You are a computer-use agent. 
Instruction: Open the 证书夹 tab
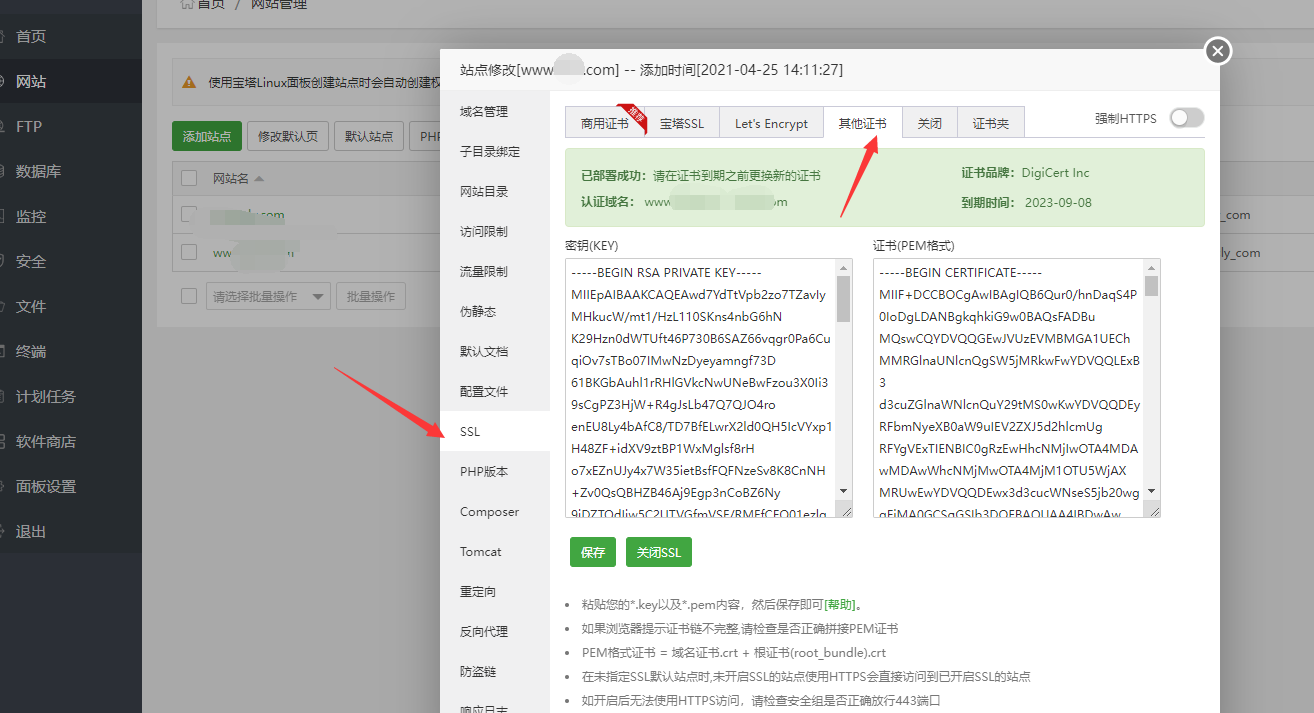(x=990, y=123)
